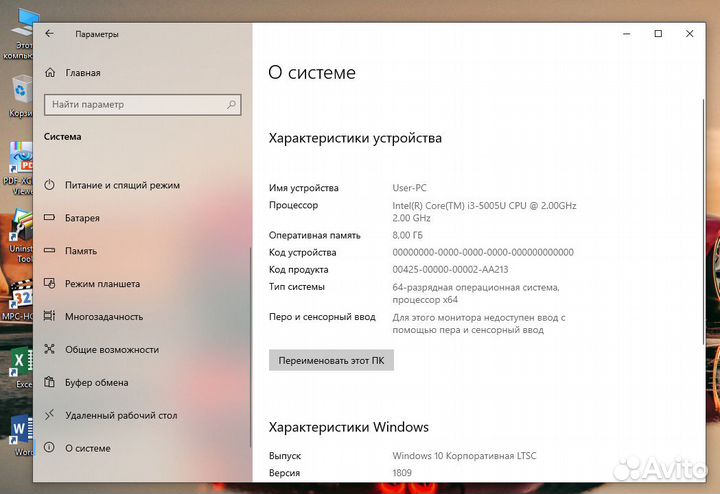The width and height of the screenshot is (720, 494).
Task: Select the Код устройства zeros value
Action: (483, 252)
